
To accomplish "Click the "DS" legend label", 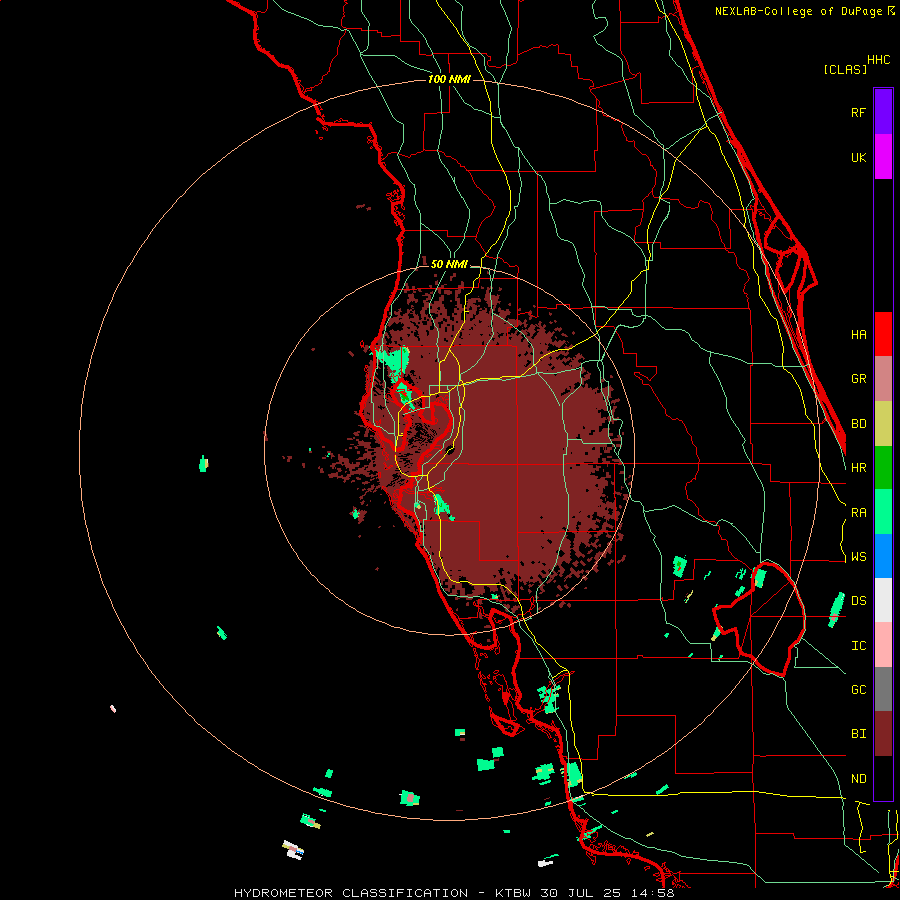I will [x=858, y=601].
